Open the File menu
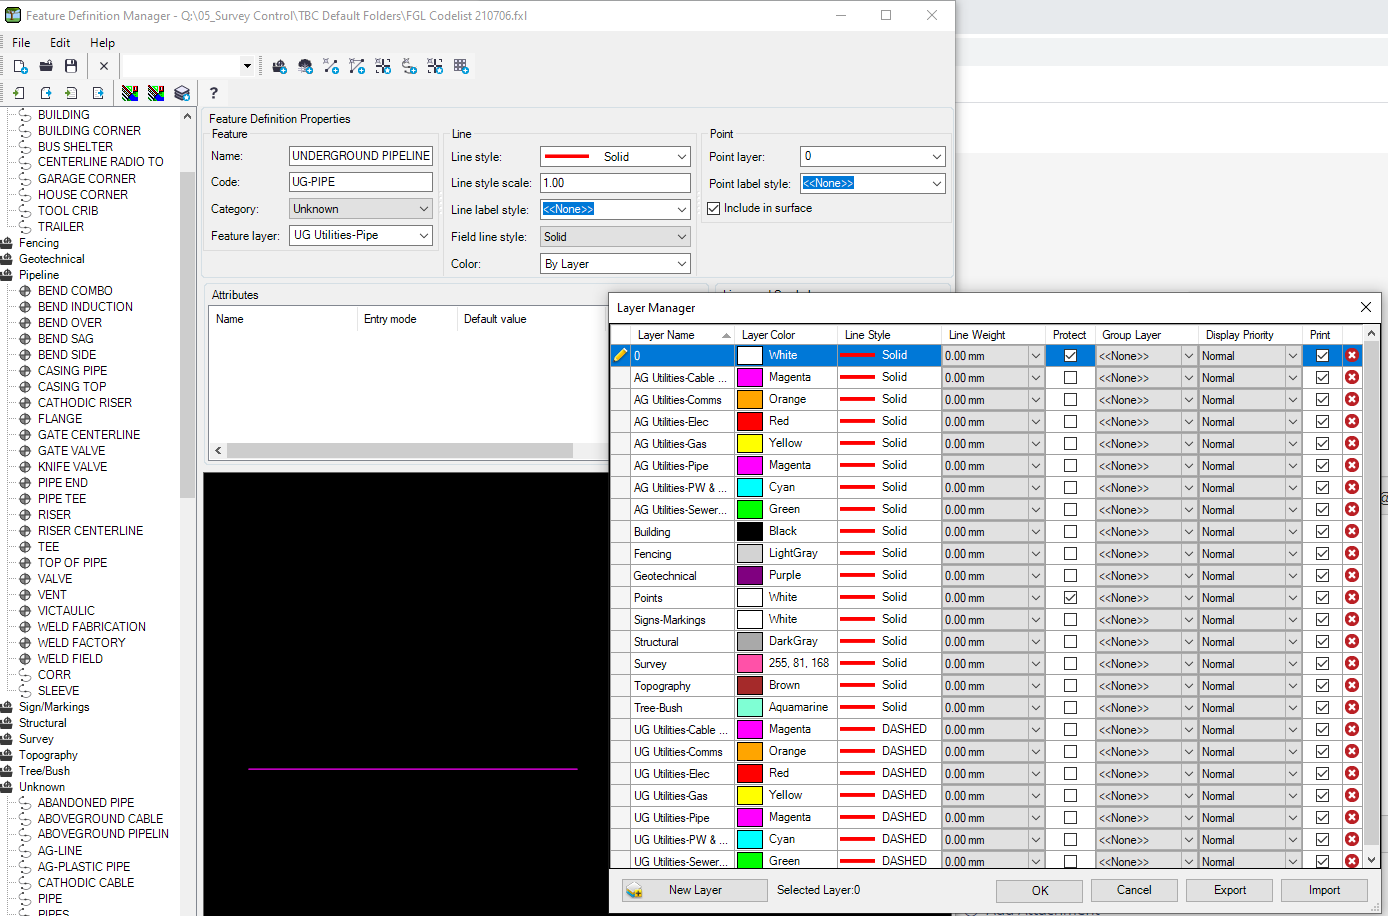The width and height of the screenshot is (1388, 916). click(x=21, y=42)
